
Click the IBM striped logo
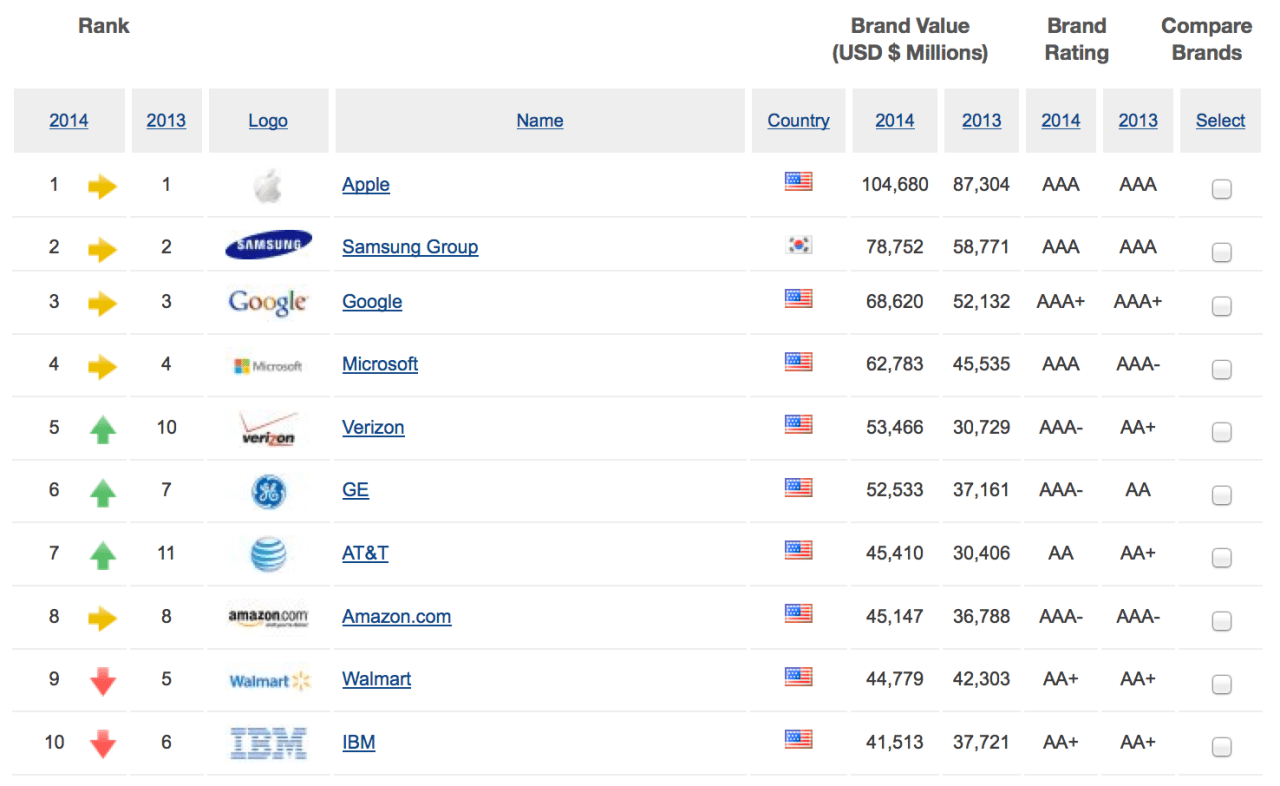268,743
